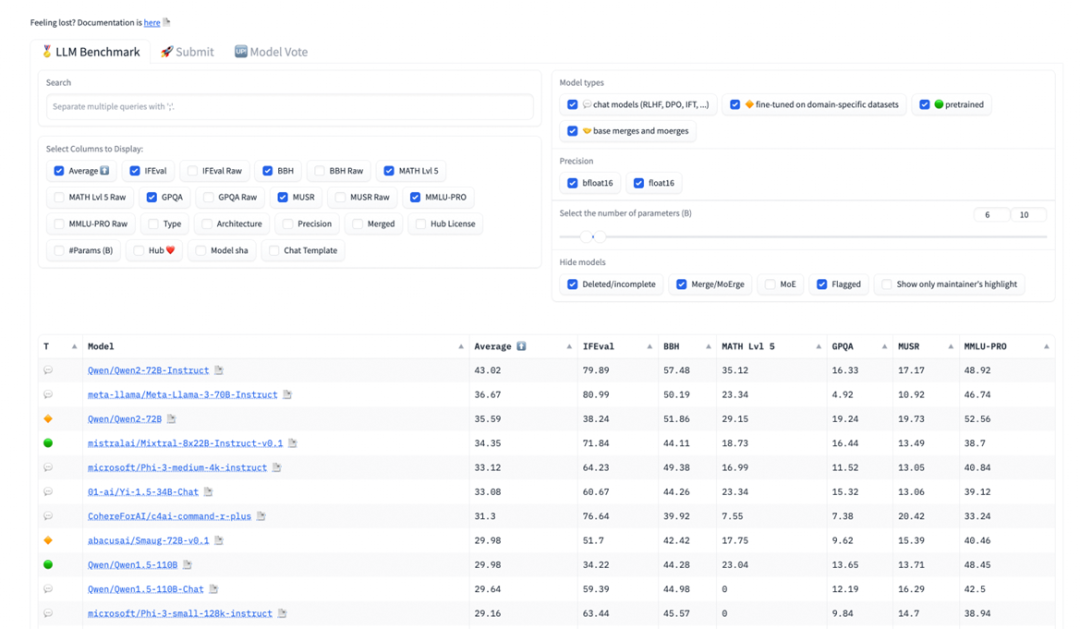The height and width of the screenshot is (629, 1080).
Task: Click green circle icon in Qwen1.5-110B row
Action: tap(48, 564)
